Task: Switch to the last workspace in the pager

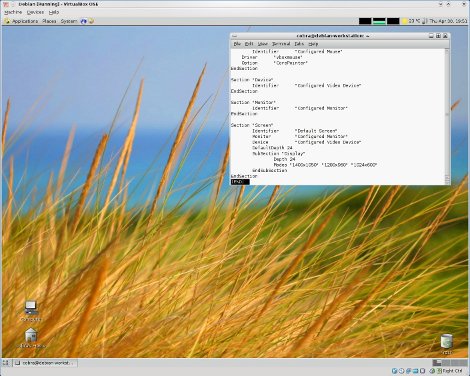Action: pyautogui.click(x=463, y=363)
